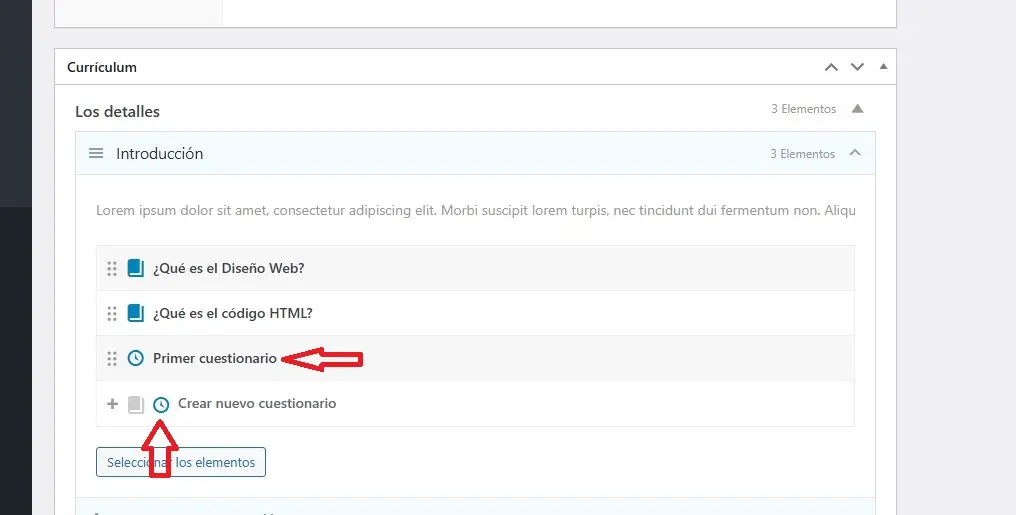Screen dimensions: 1016x515
Task: Grab the Introducción section hamburger handle
Action: tap(96, 154)
